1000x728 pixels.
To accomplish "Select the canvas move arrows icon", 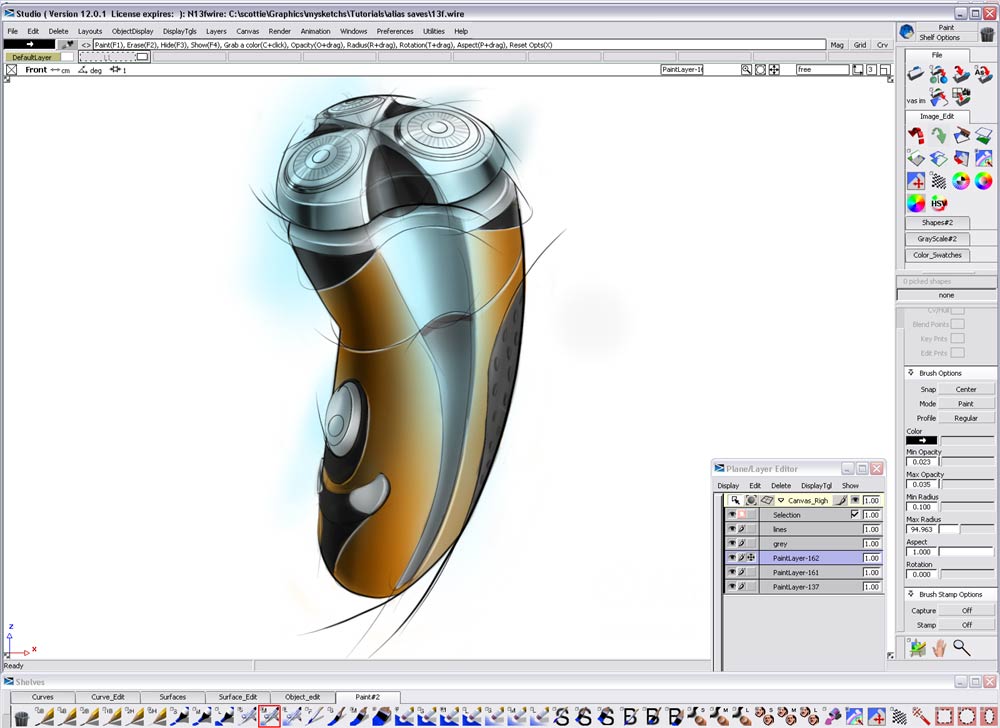I will pos(914,181).
